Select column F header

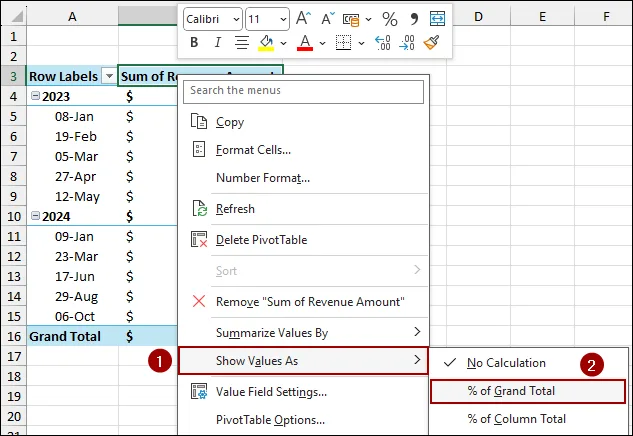(x=606, y=17)
